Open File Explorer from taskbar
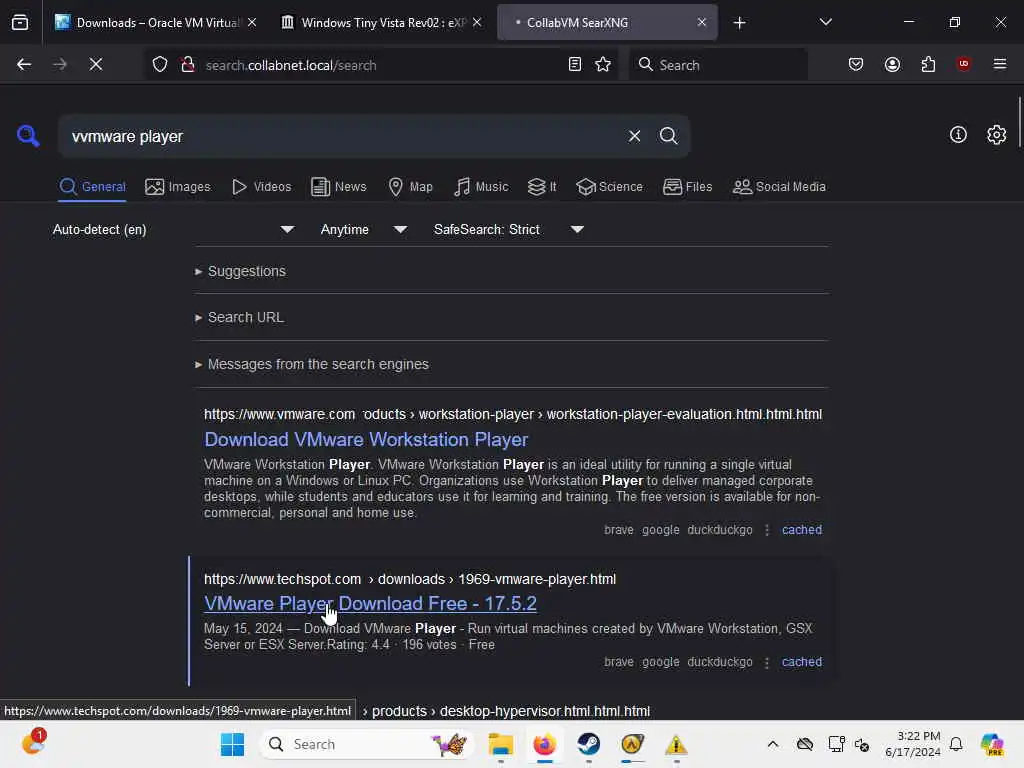The width and height of the screenshot is (1024, 768). click(x=501, y=744)
